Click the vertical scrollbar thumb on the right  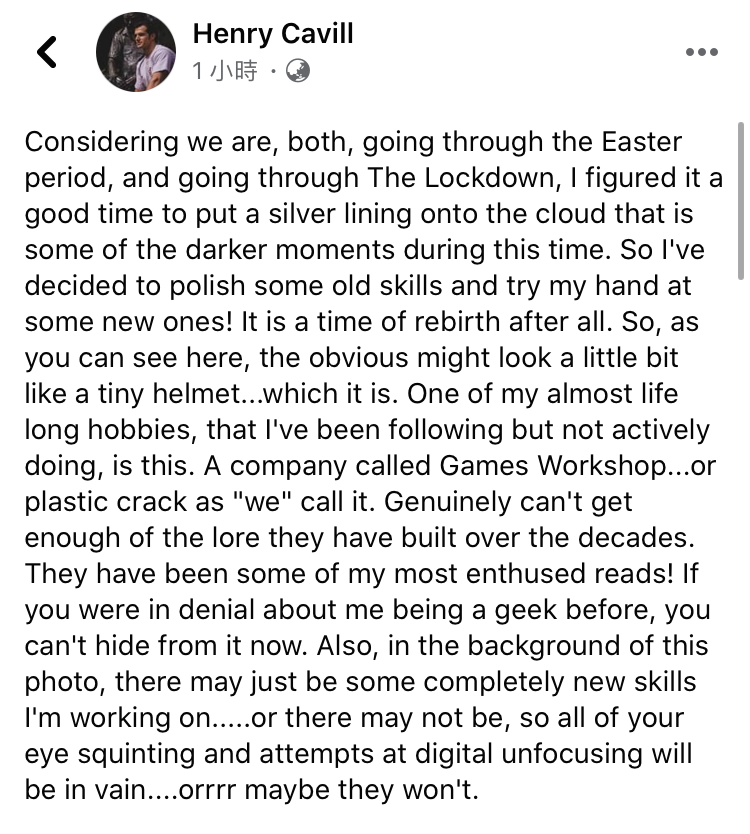tap(741, 201)
